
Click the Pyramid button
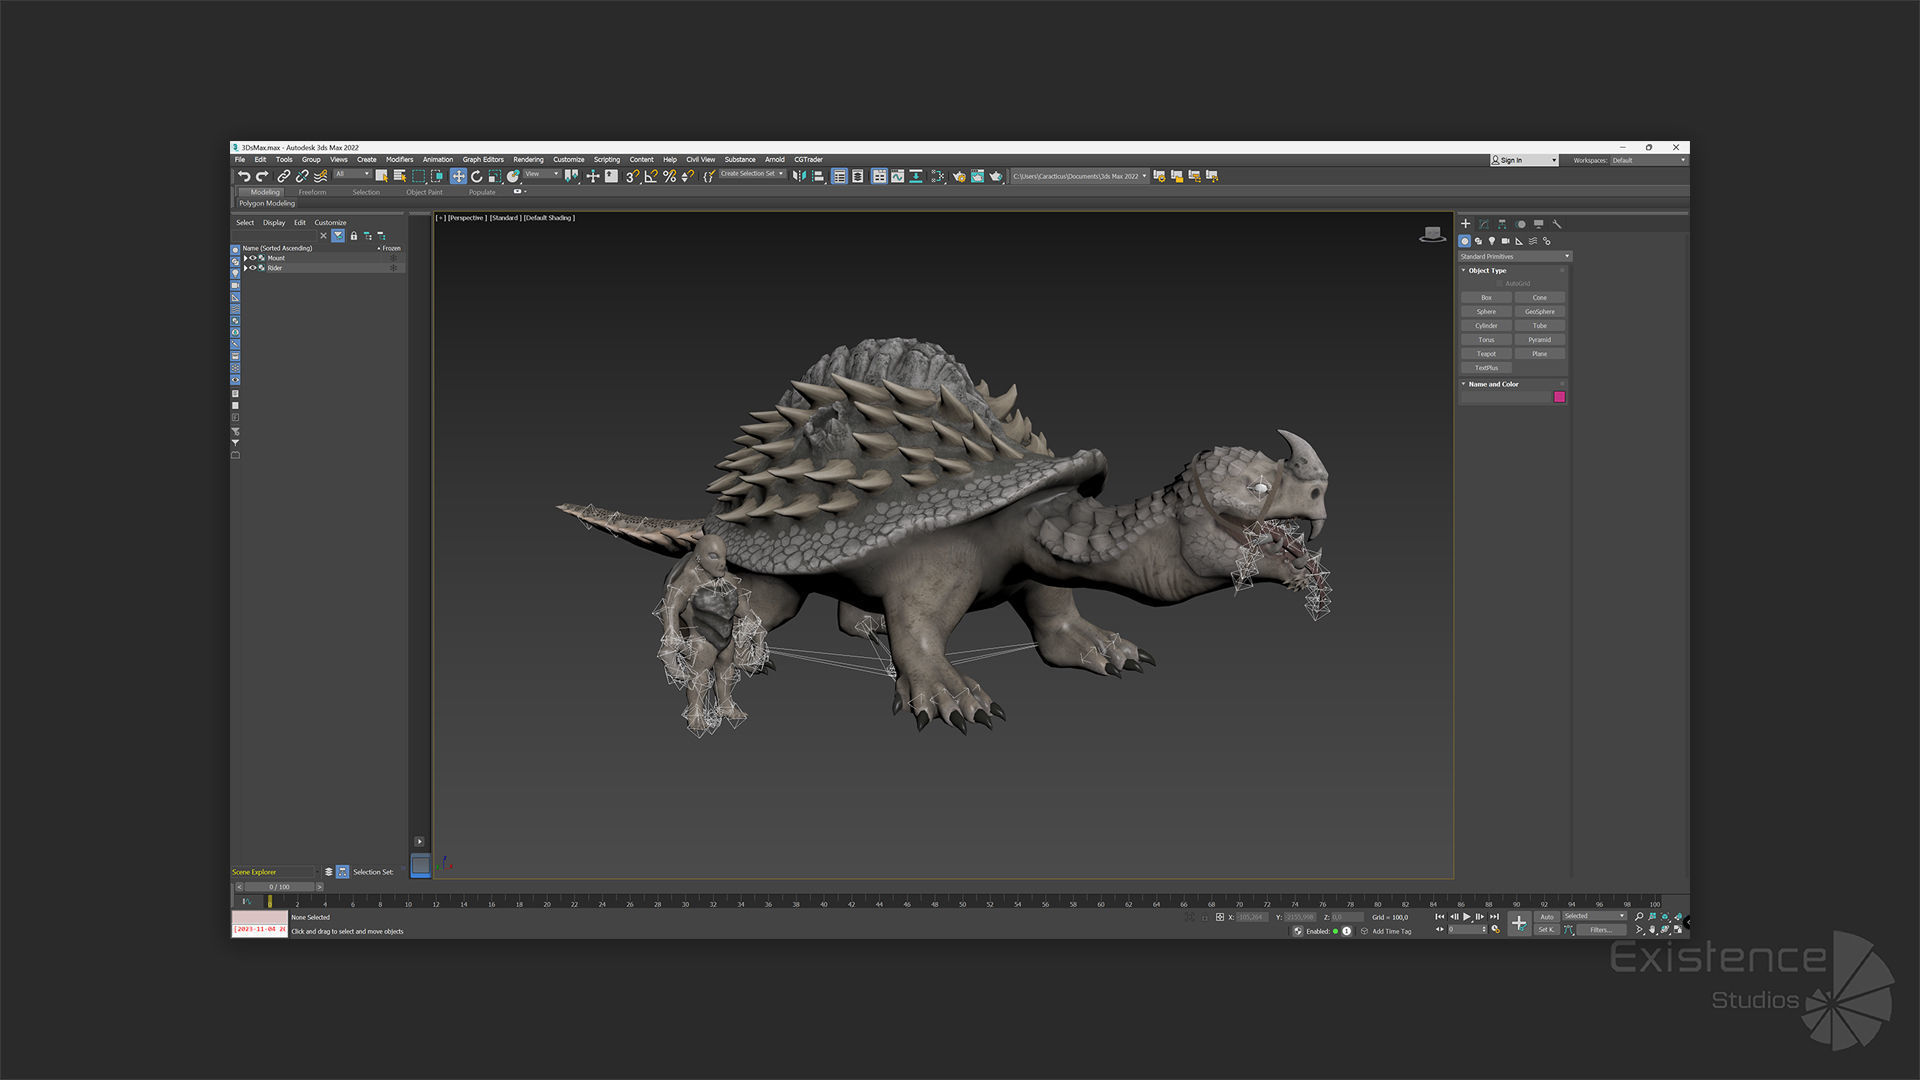[x=1539, y=340]
